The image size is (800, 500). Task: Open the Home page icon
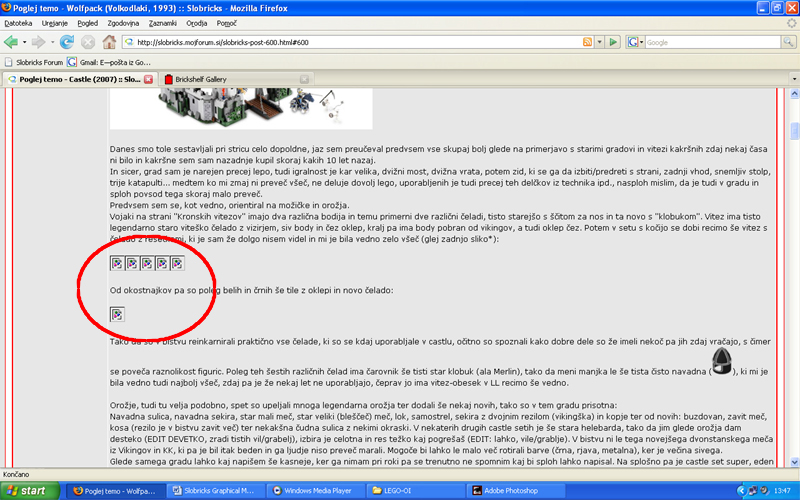click(x=109, y=42)
